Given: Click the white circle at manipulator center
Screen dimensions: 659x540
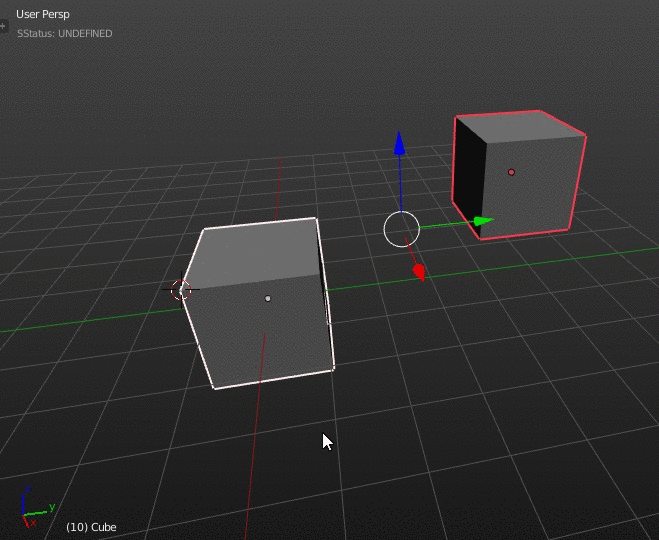Looking at the screenshot, I should point(401,229).
